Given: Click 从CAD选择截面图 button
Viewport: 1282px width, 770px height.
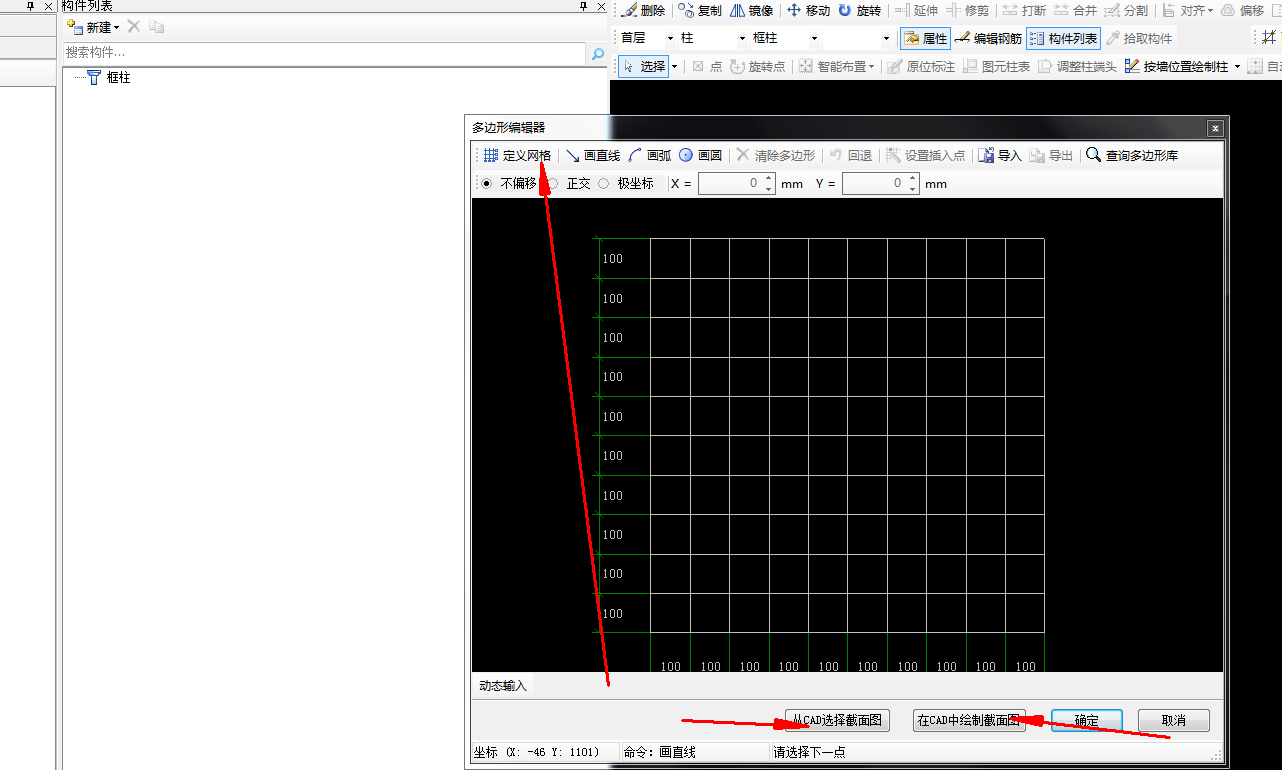Looking at the screenshot, I should (x=838, y=721).
